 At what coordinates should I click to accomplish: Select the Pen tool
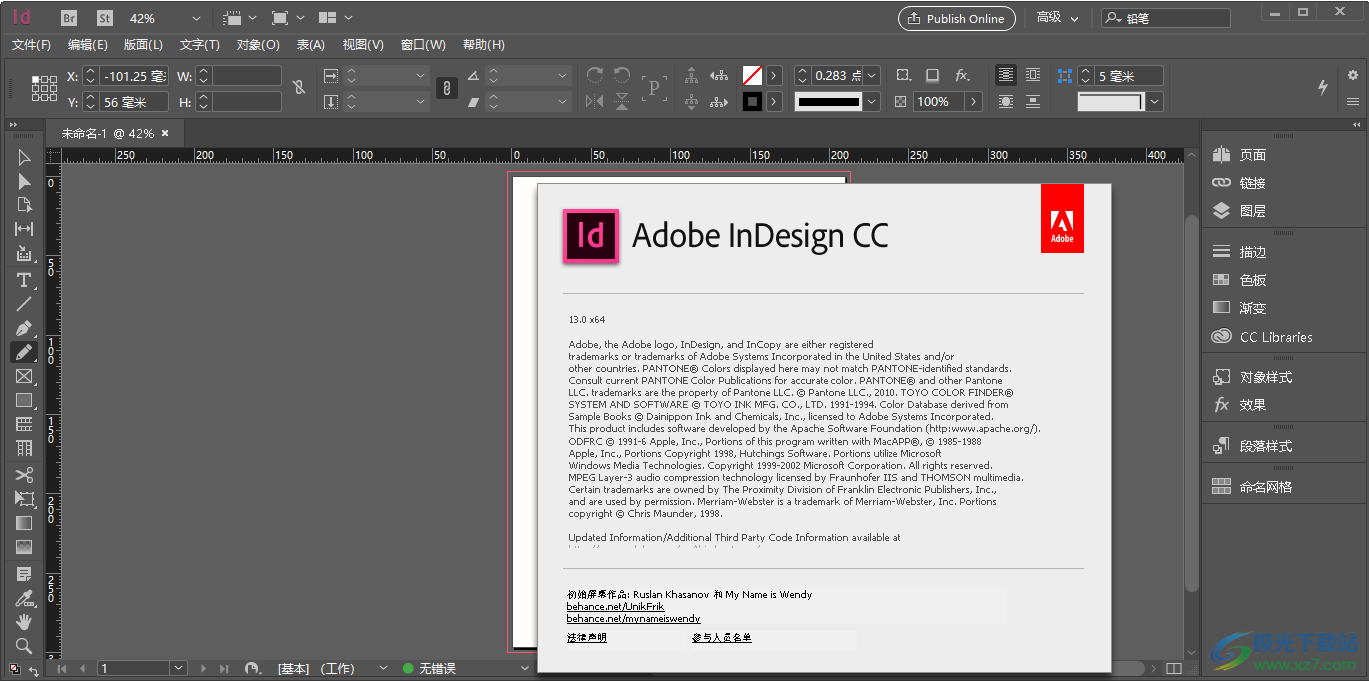[22, 328]
